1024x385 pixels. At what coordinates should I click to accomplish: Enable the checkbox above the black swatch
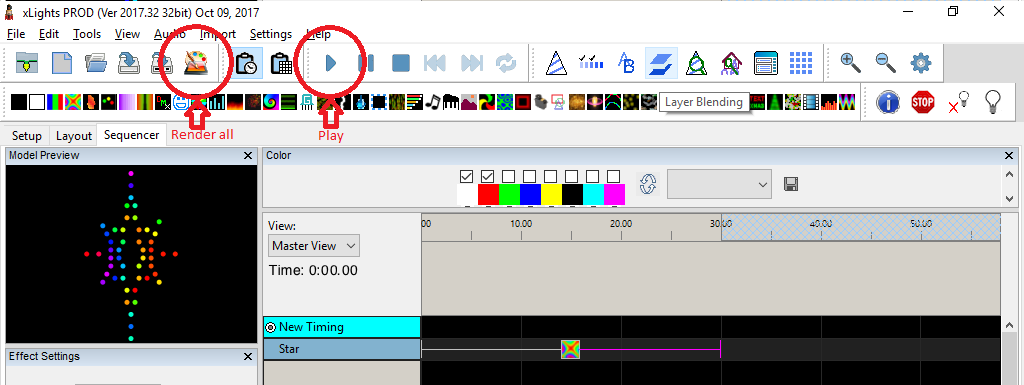(571, 177)
